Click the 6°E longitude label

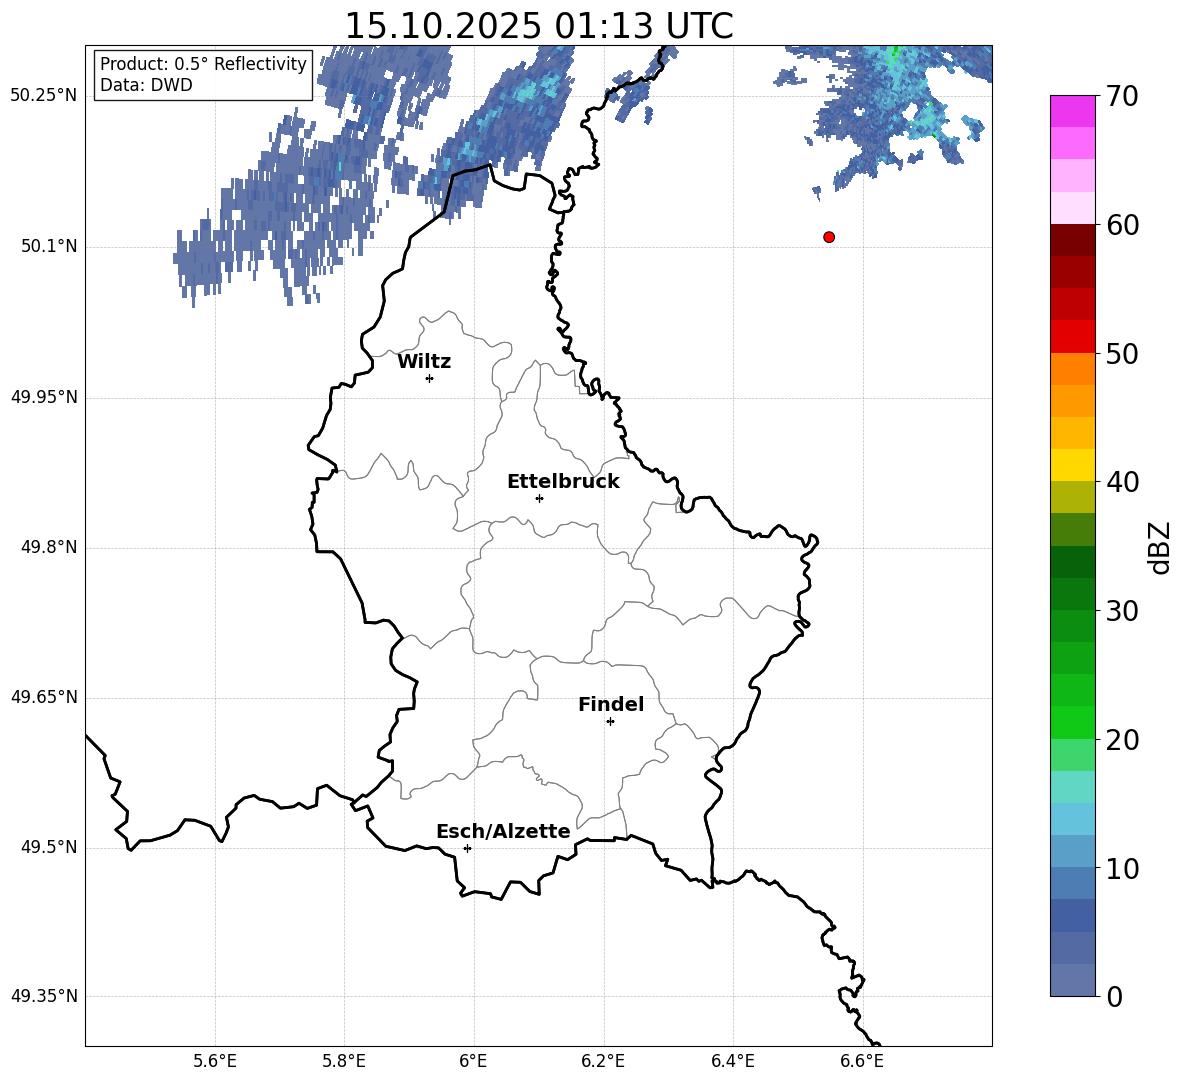click(x=473, y=1061)
